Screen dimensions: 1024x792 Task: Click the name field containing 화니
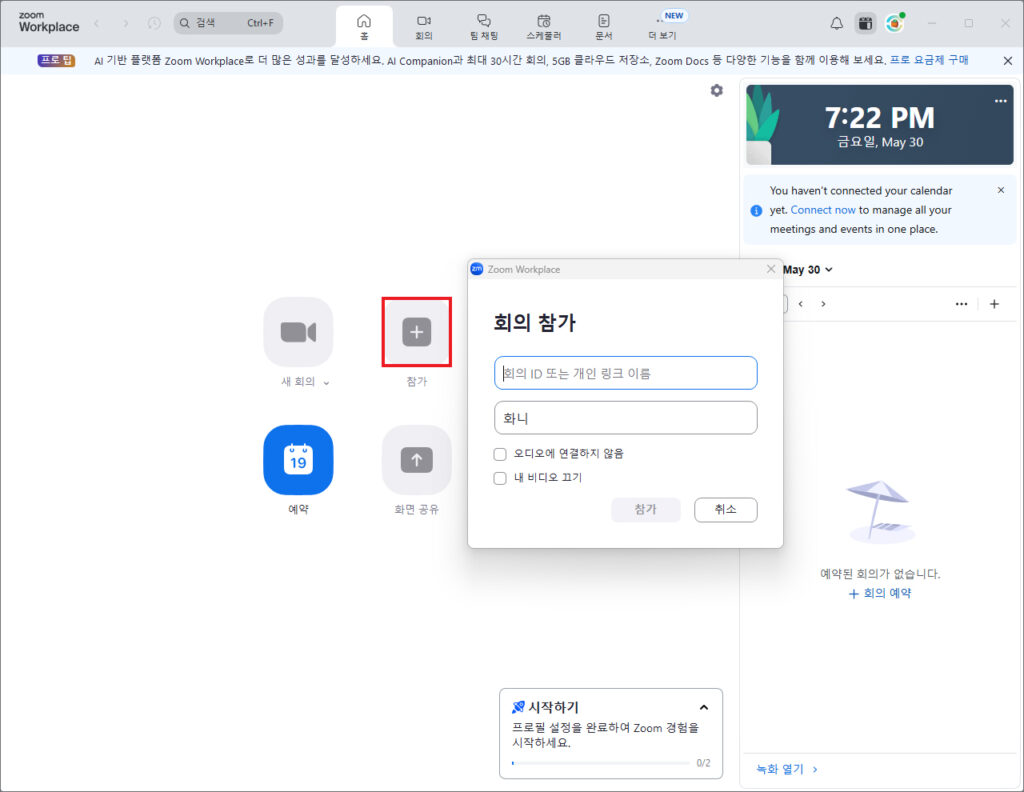pos(626,418)
